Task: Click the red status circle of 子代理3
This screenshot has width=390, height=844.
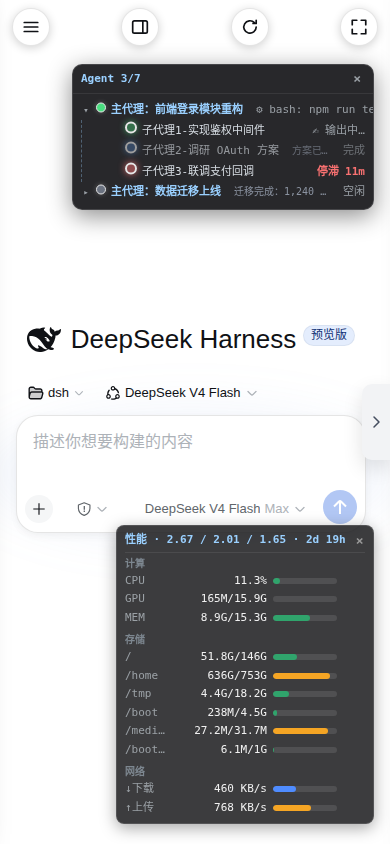Action: pyautogui.click(x=131, y=168)
